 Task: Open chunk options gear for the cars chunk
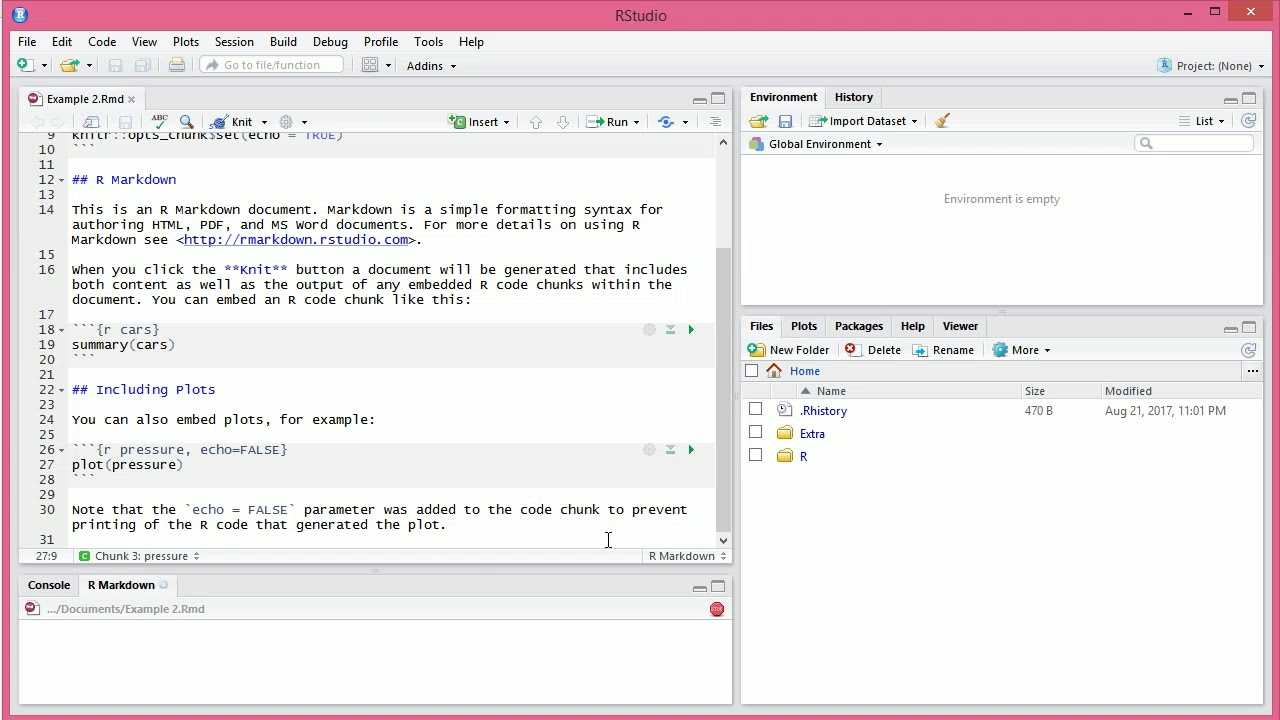tap(649, 329)
